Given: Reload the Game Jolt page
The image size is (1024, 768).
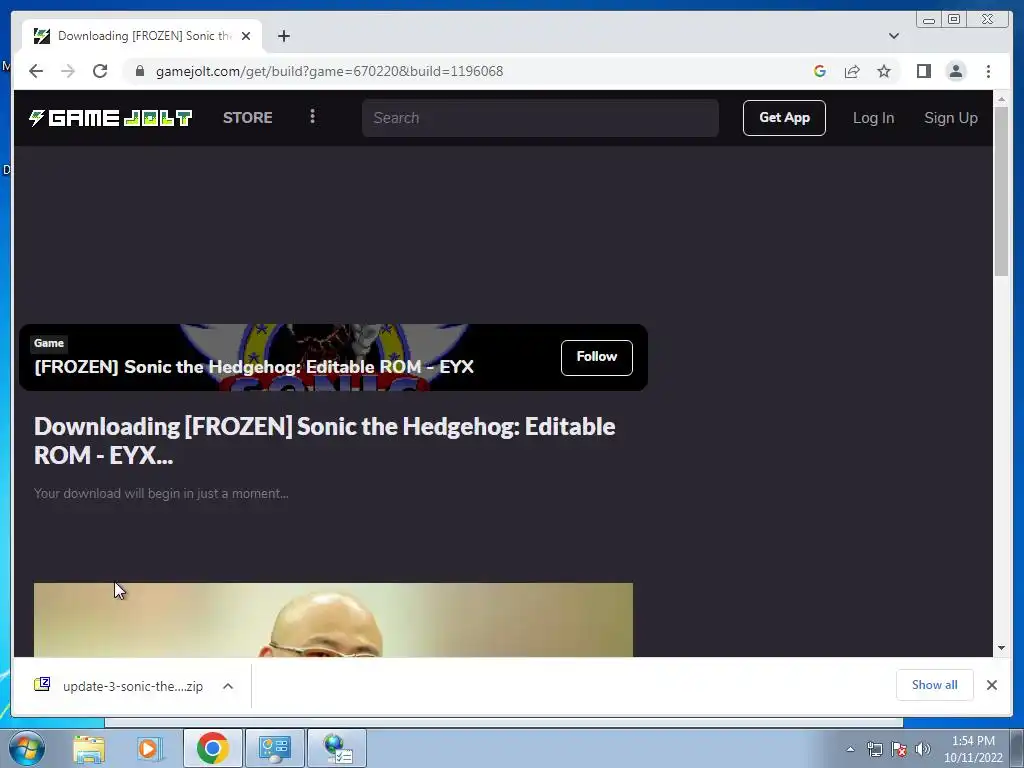Looking at the screenshot, I should (x=100, y=71).
